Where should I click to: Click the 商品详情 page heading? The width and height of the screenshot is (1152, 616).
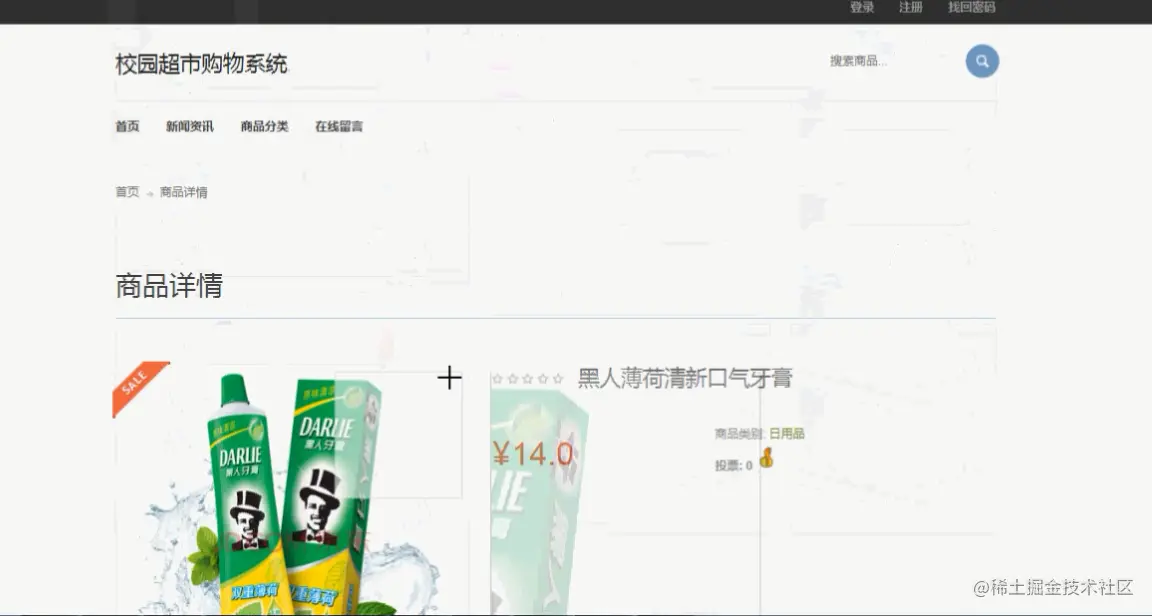pyautogui.click(x=169, y=286)
